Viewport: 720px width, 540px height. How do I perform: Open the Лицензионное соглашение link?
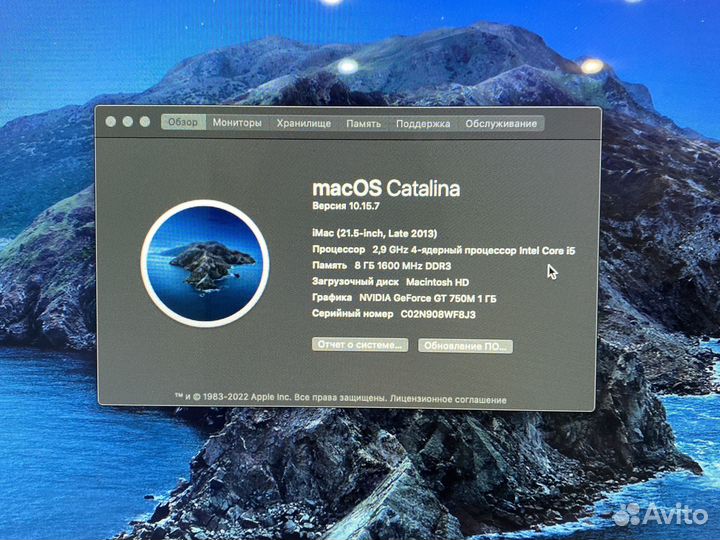[x=448, y=399]
